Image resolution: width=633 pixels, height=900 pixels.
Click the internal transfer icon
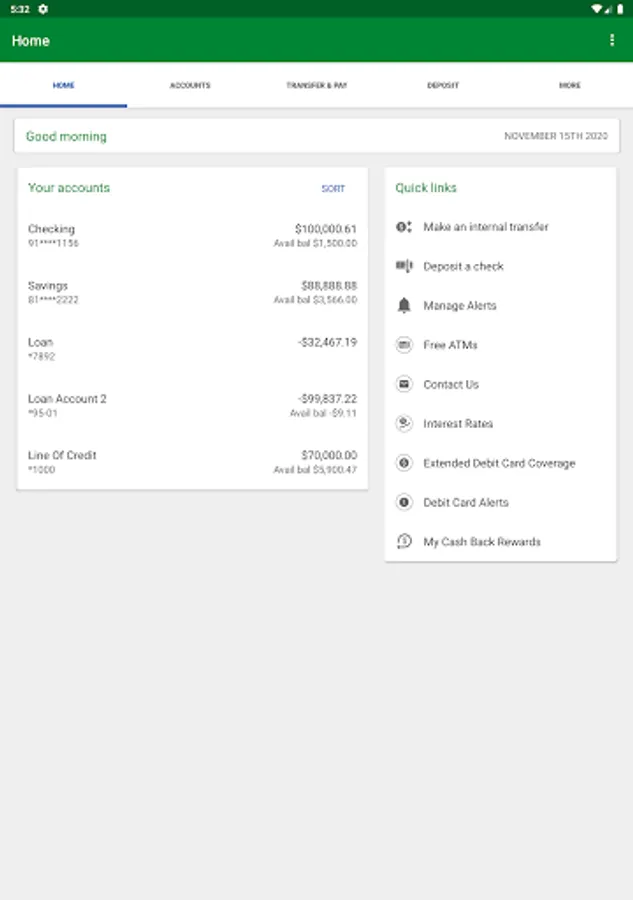[404, 227]
